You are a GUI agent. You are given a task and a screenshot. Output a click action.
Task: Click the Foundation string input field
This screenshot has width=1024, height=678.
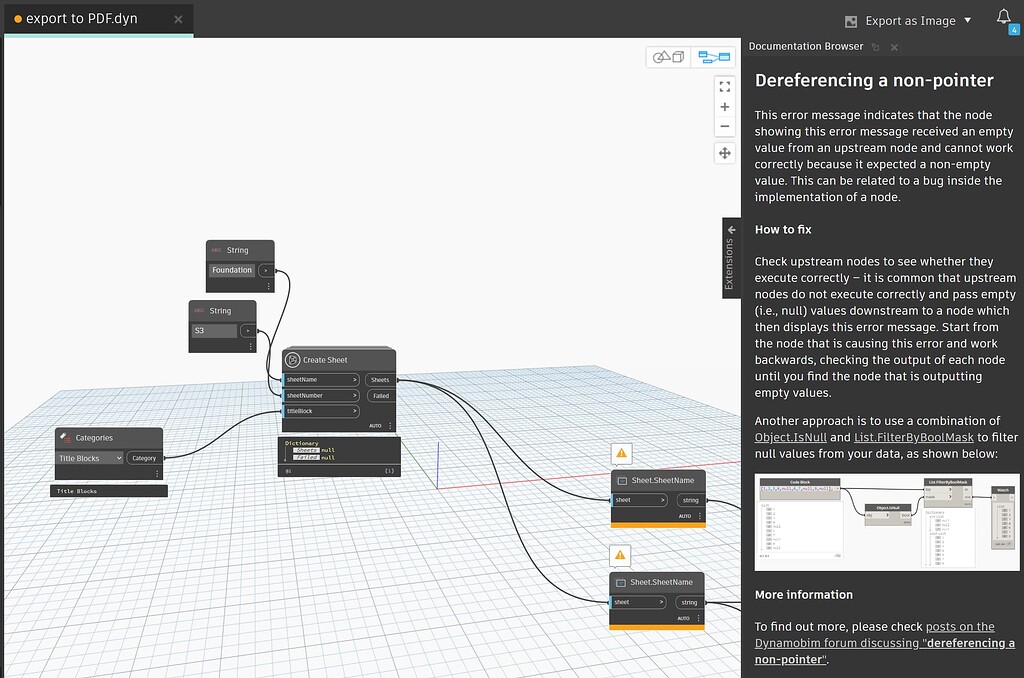(232, 270)
